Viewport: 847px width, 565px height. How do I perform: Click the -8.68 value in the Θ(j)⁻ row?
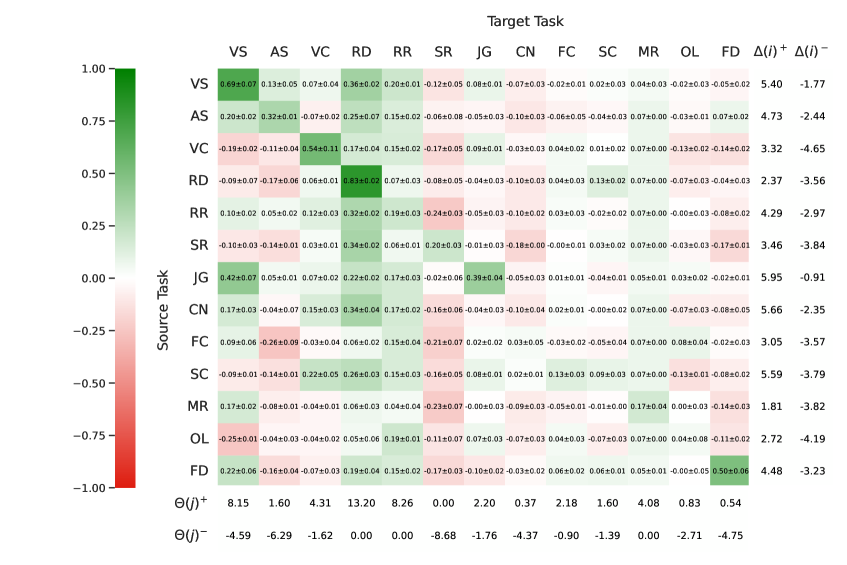[443, 537]
